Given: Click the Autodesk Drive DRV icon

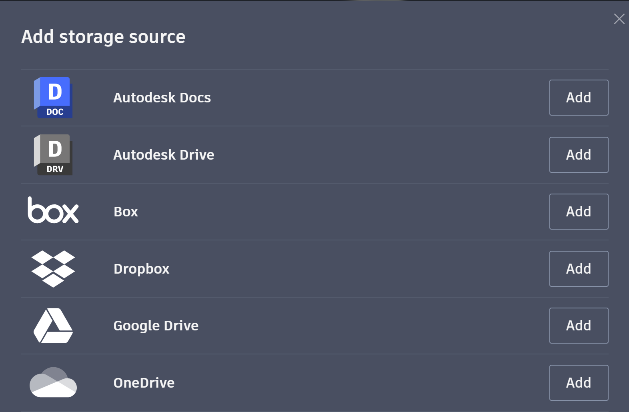Looking at the screenshot, I should pyautogui.click(x=53, y=154).
